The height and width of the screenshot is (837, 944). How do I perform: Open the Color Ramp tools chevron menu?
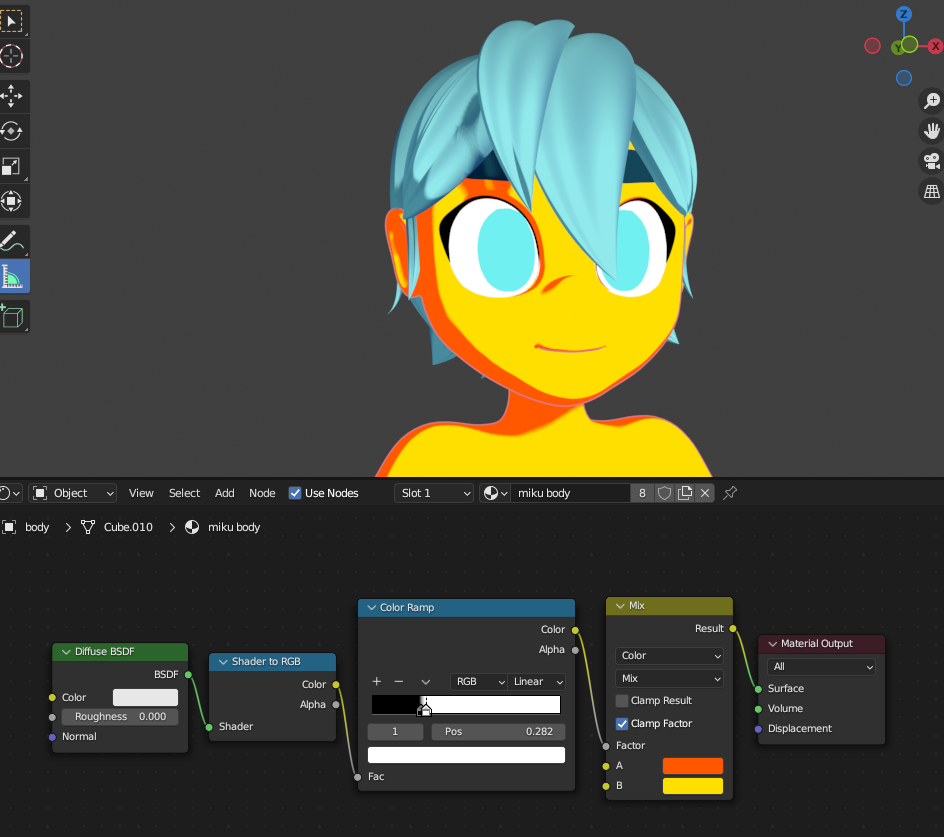pos(426,682)
